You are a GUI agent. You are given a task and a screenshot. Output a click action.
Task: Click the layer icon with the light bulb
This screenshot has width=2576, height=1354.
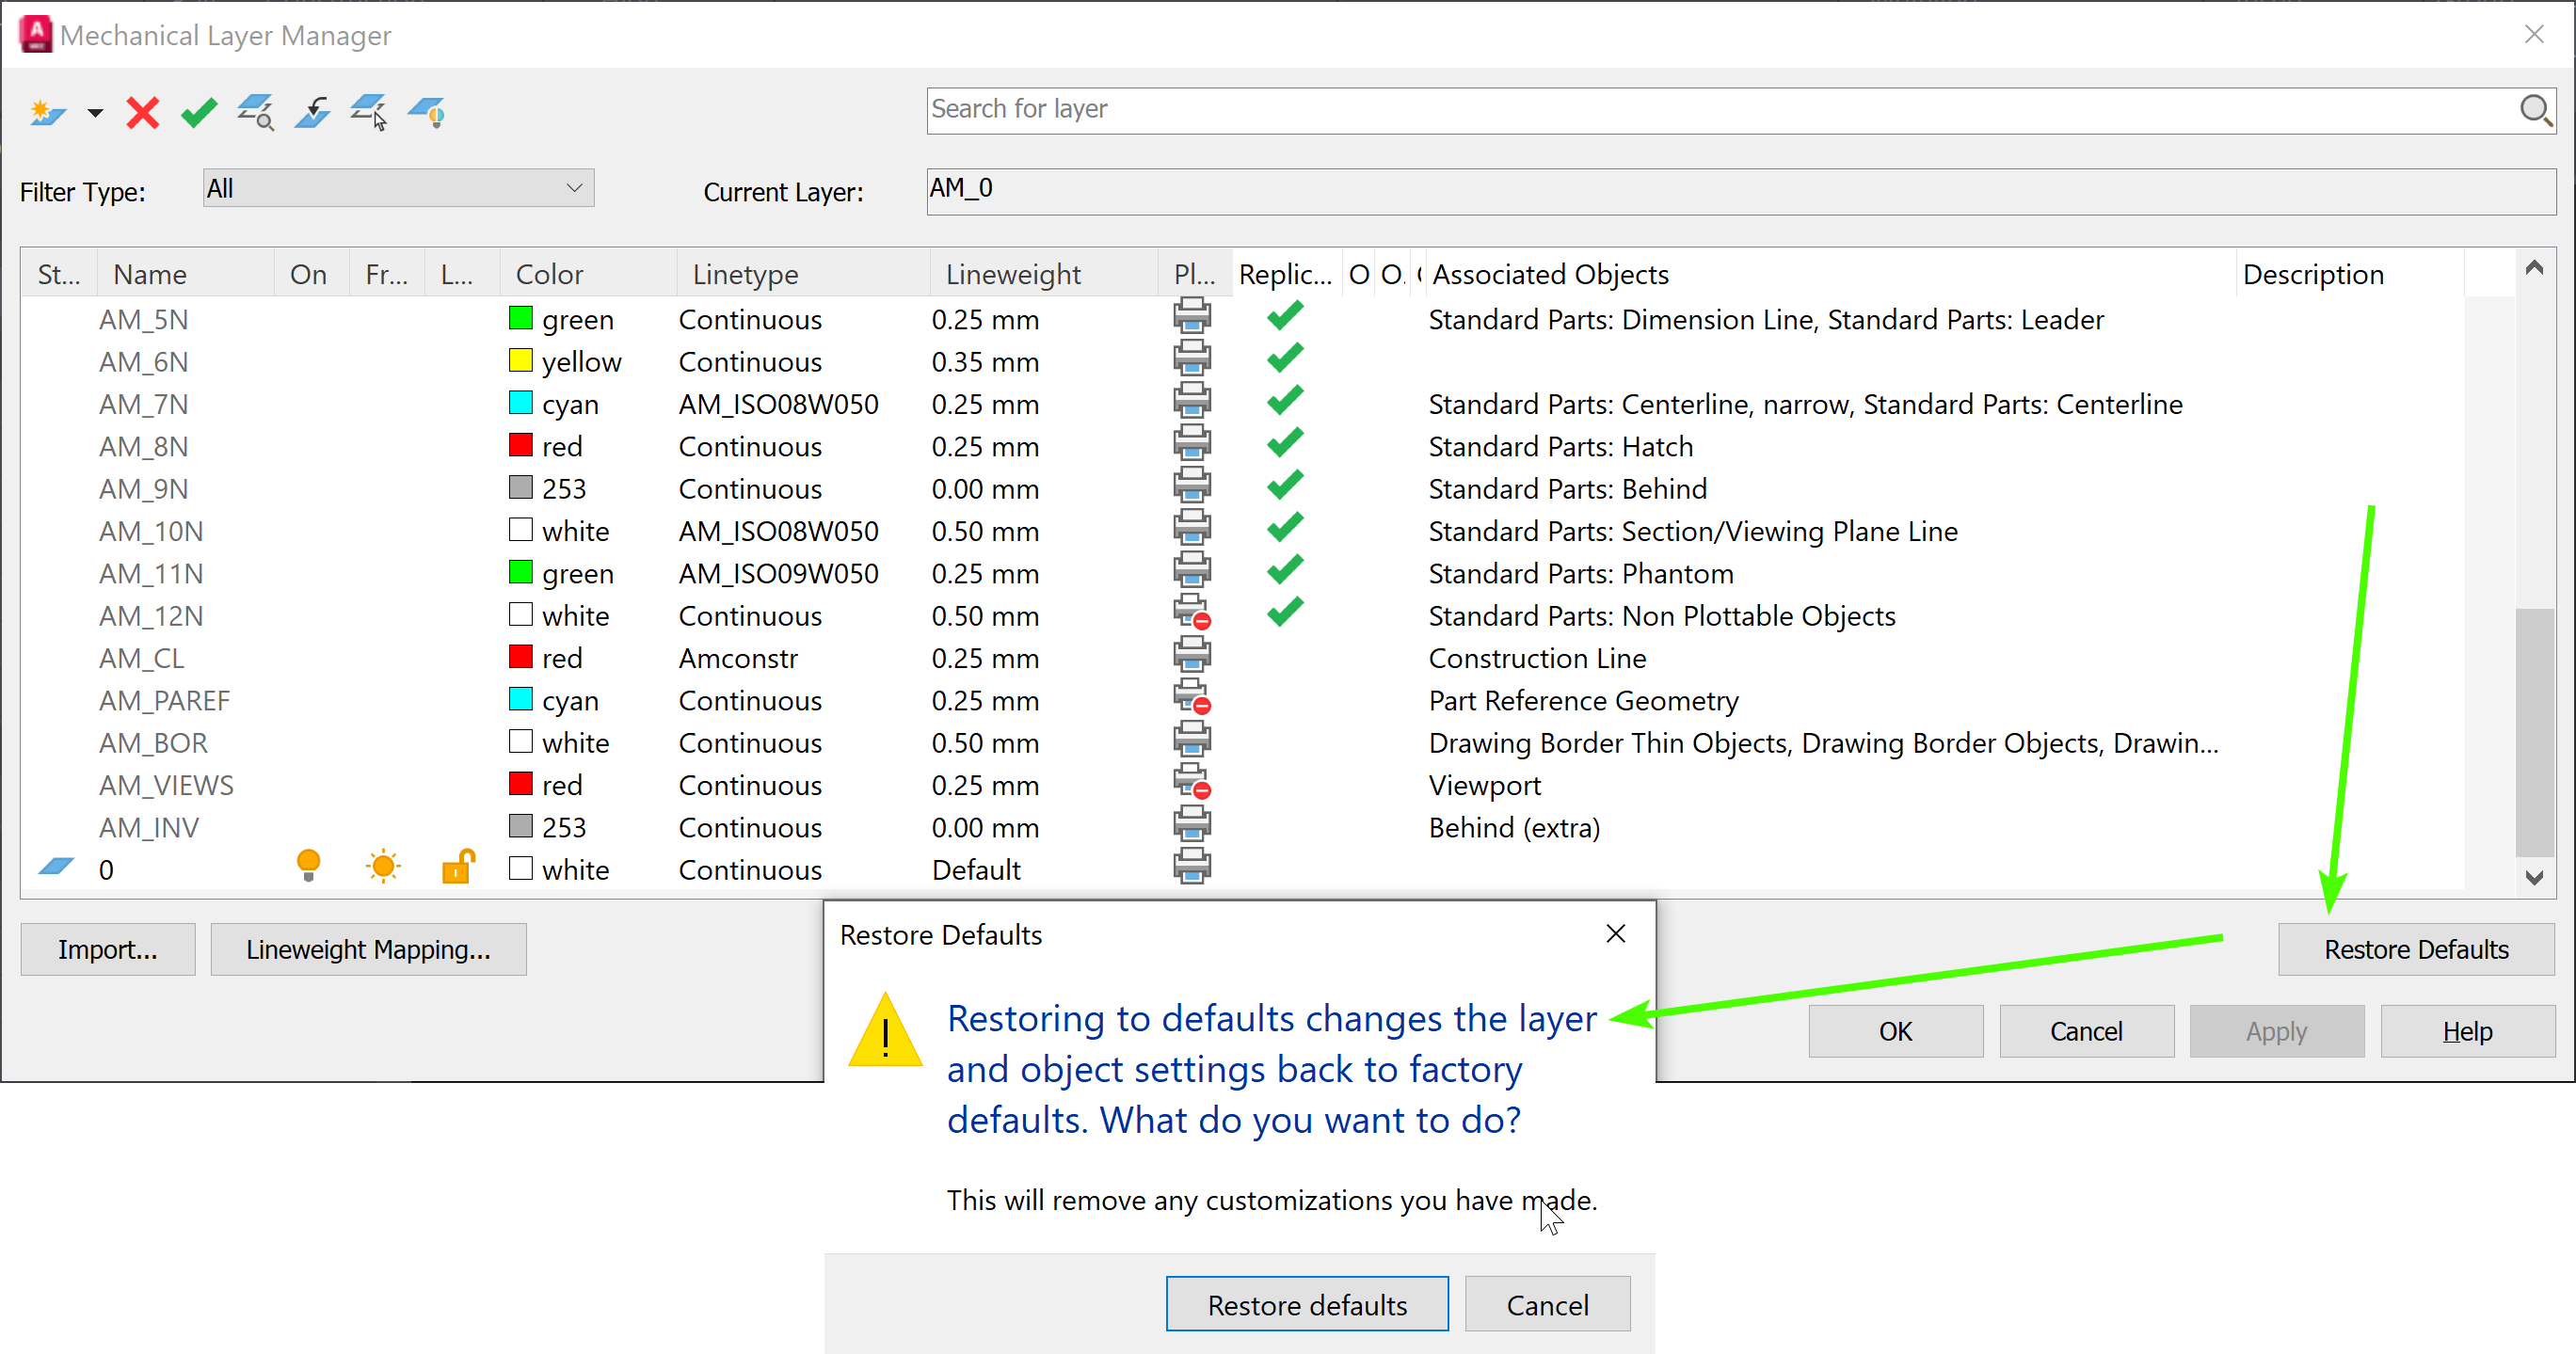[427, 112]
